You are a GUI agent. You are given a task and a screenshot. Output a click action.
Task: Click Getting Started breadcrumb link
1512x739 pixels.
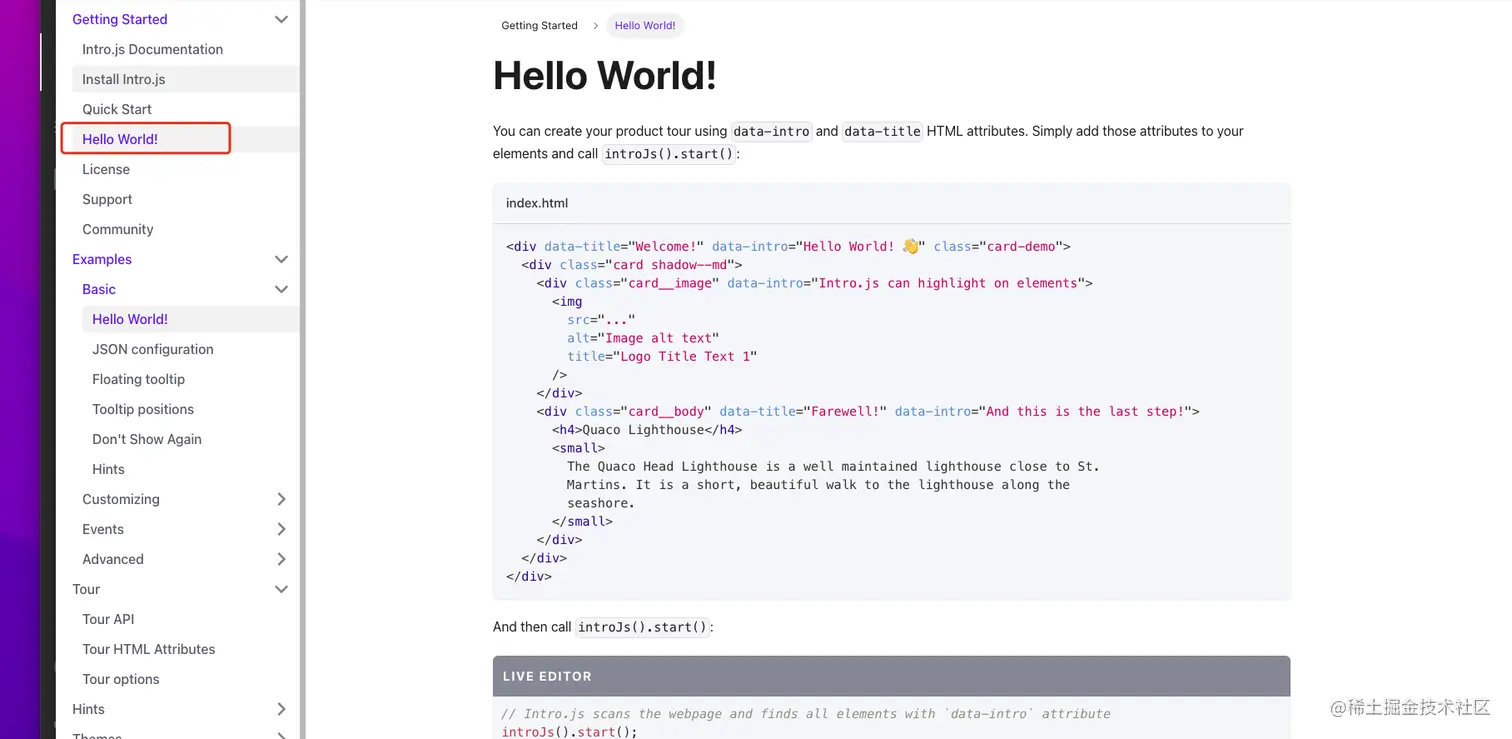tap(539, 25)
